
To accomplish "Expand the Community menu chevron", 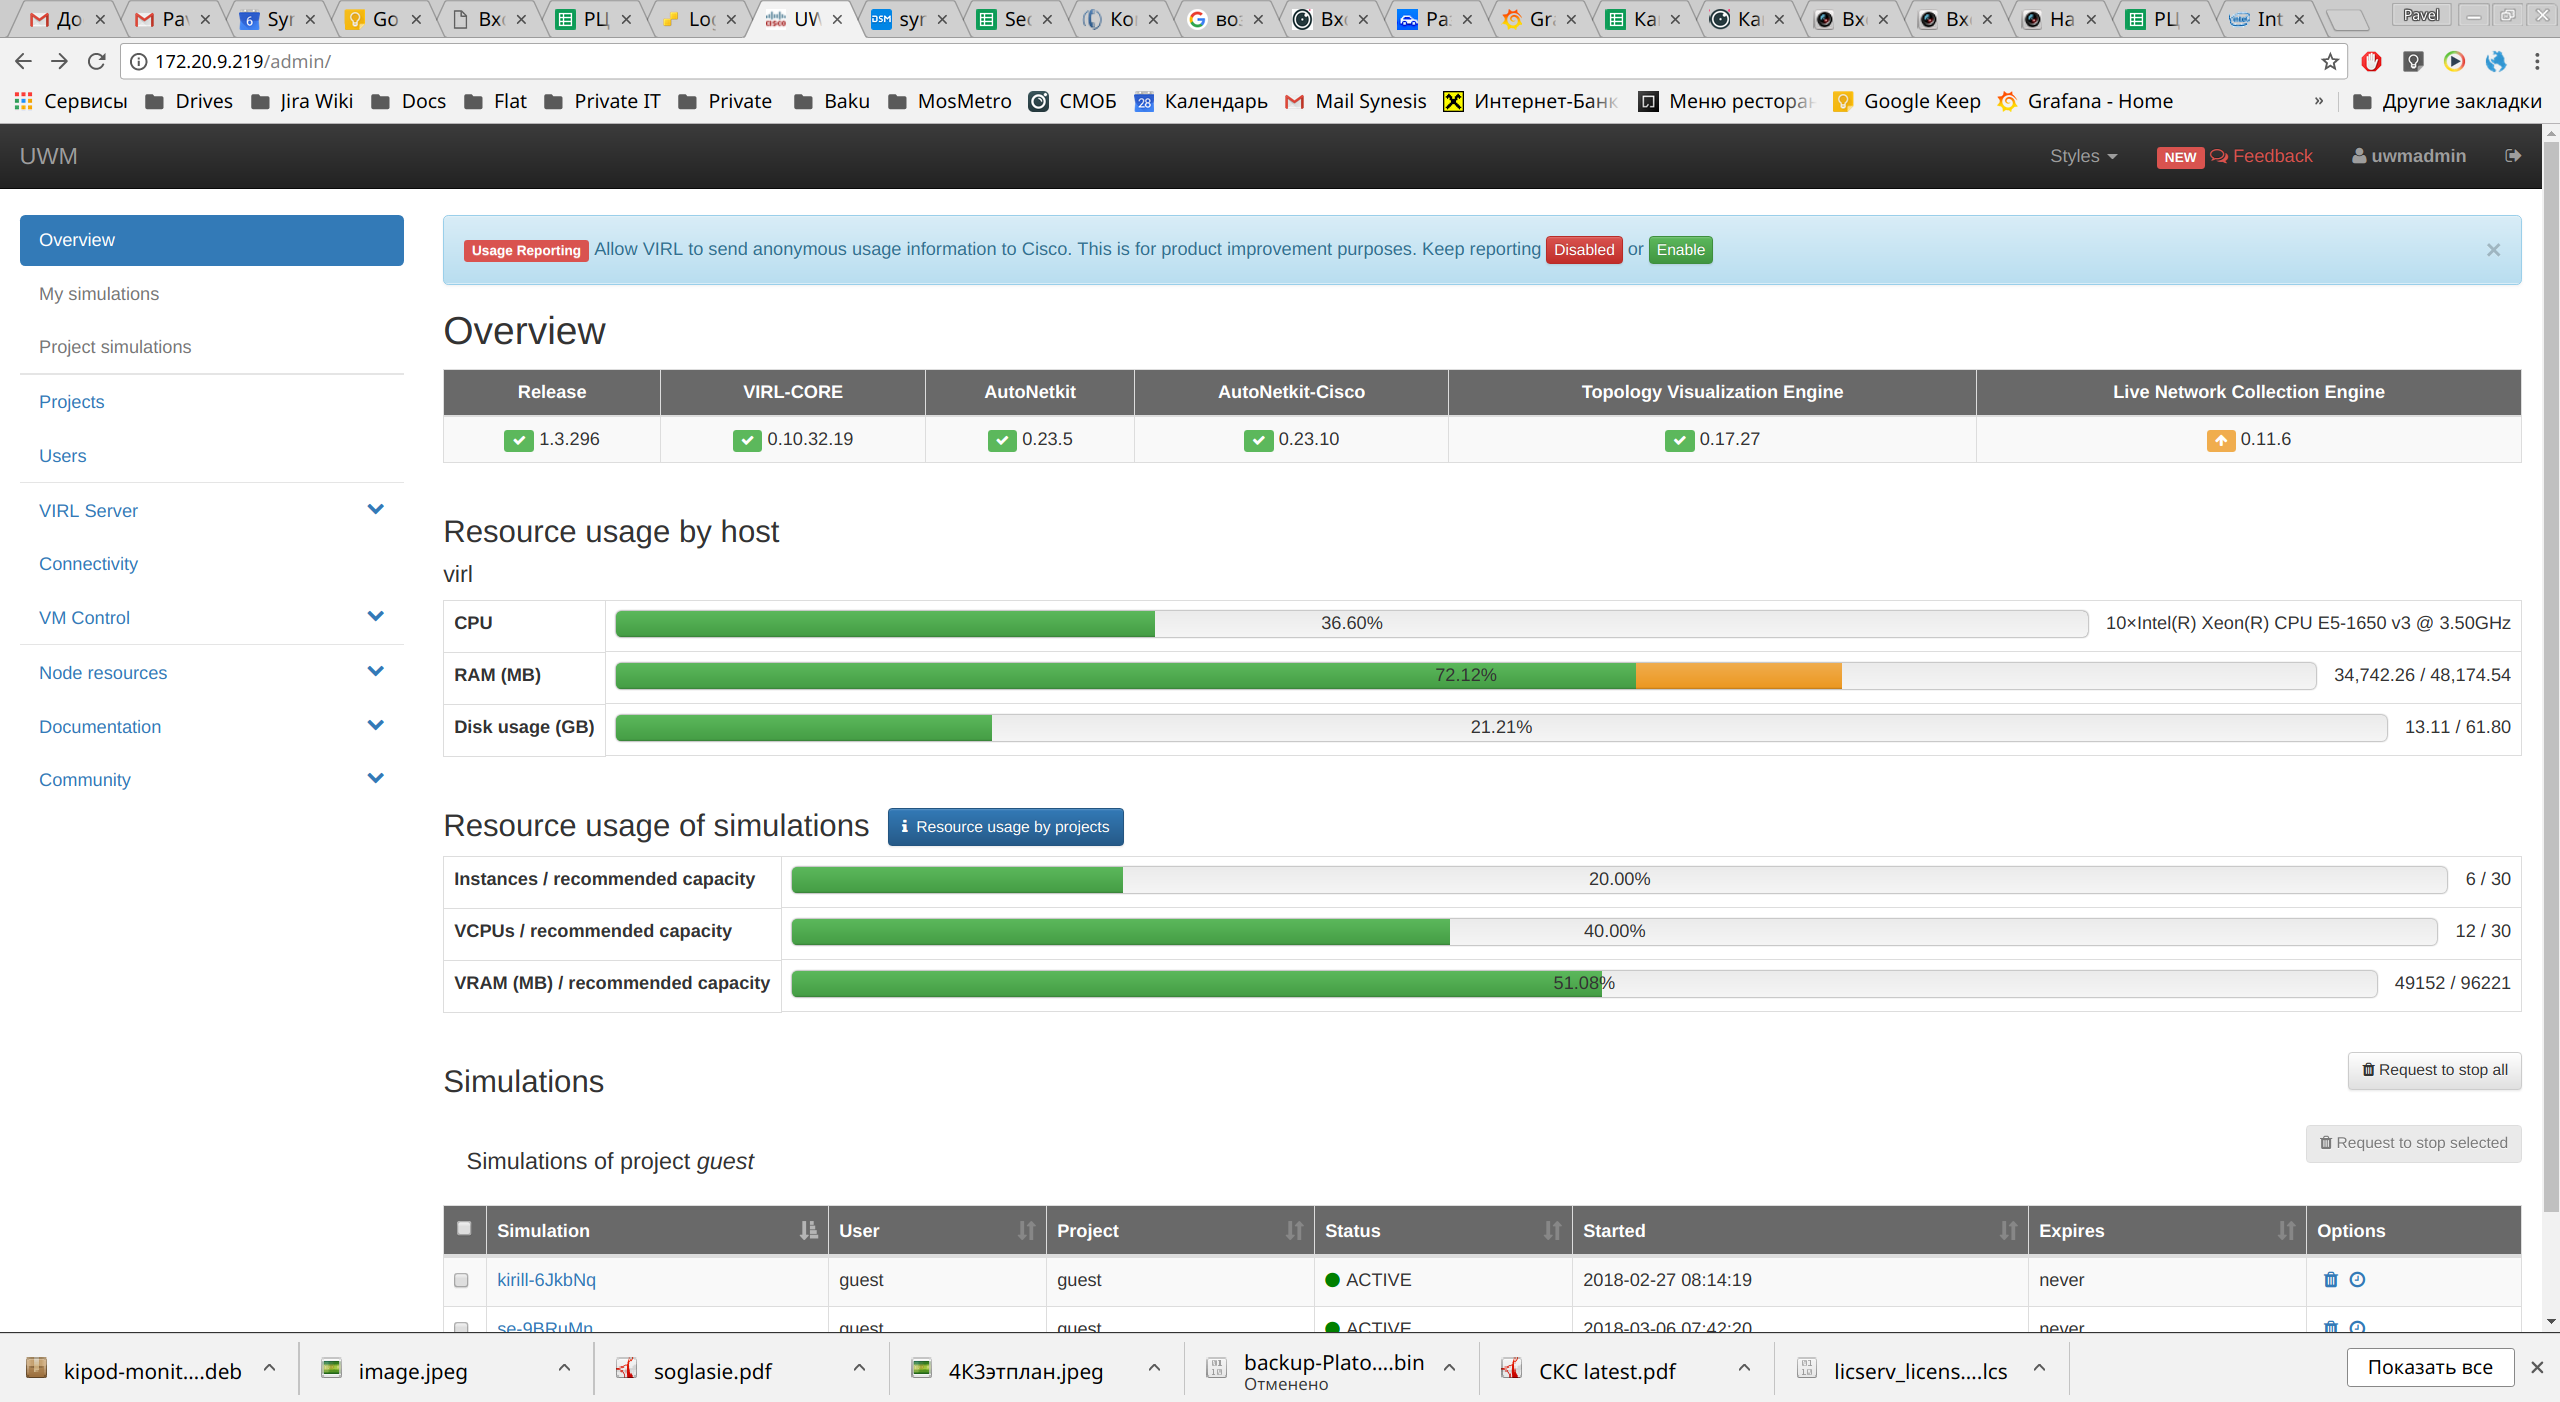I will (x=375, y=779).
